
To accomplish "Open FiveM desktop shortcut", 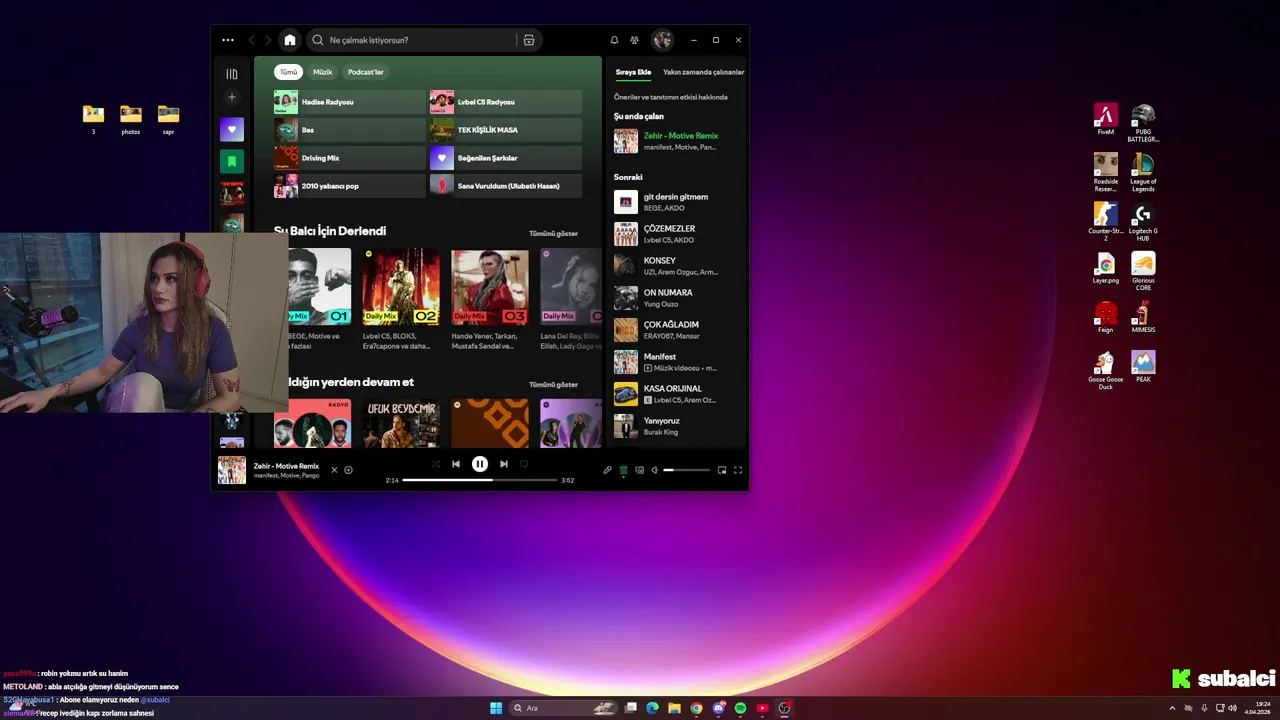I will [1105, 119].
